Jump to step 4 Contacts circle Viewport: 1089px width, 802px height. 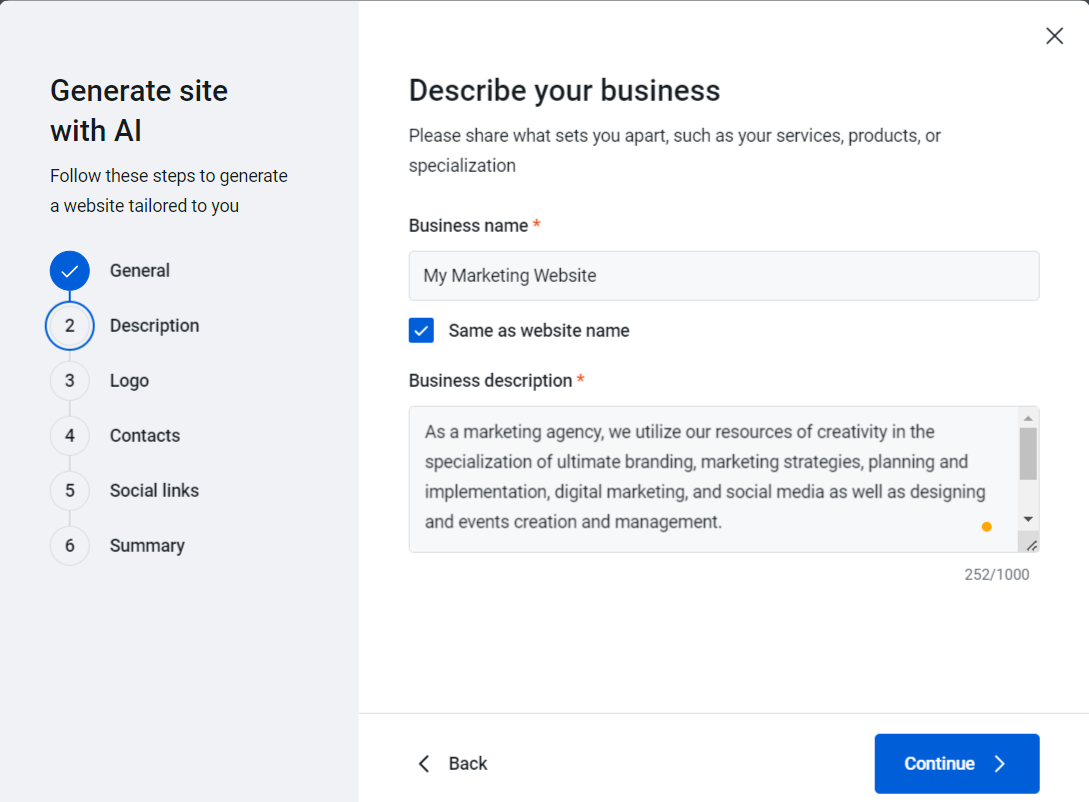tap(70, 436)
